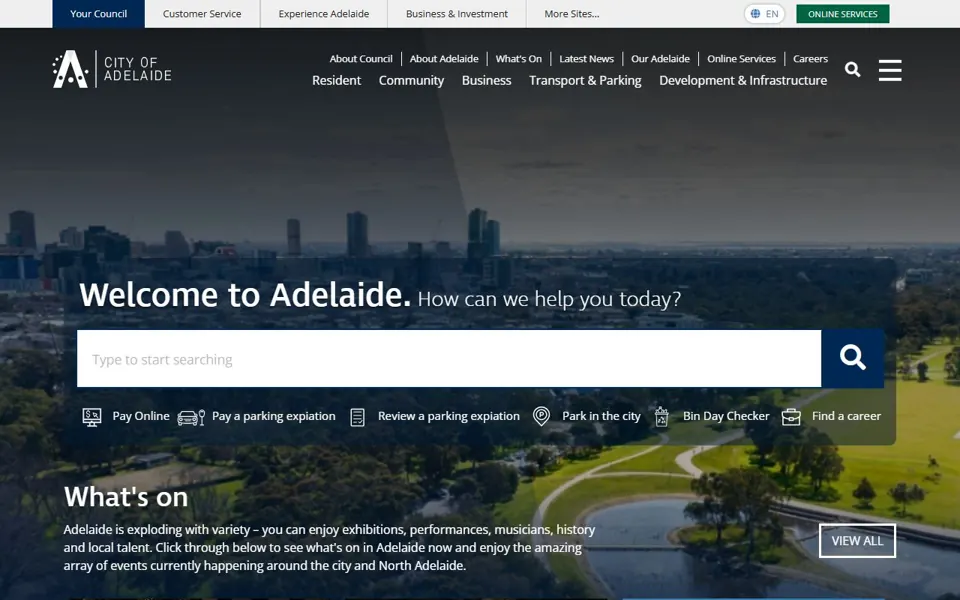The image size is (960, 600).
Task: Click the Pay Online quick link
Action: 141,416
